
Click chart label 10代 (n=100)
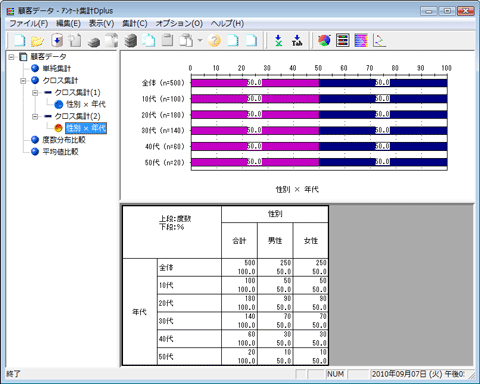point(163,99)
